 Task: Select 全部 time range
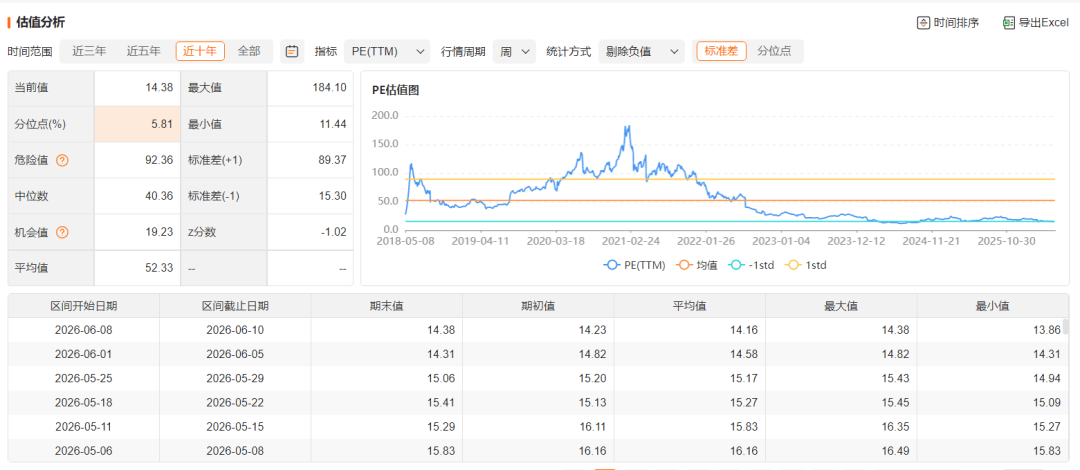[x=249, y=51]
